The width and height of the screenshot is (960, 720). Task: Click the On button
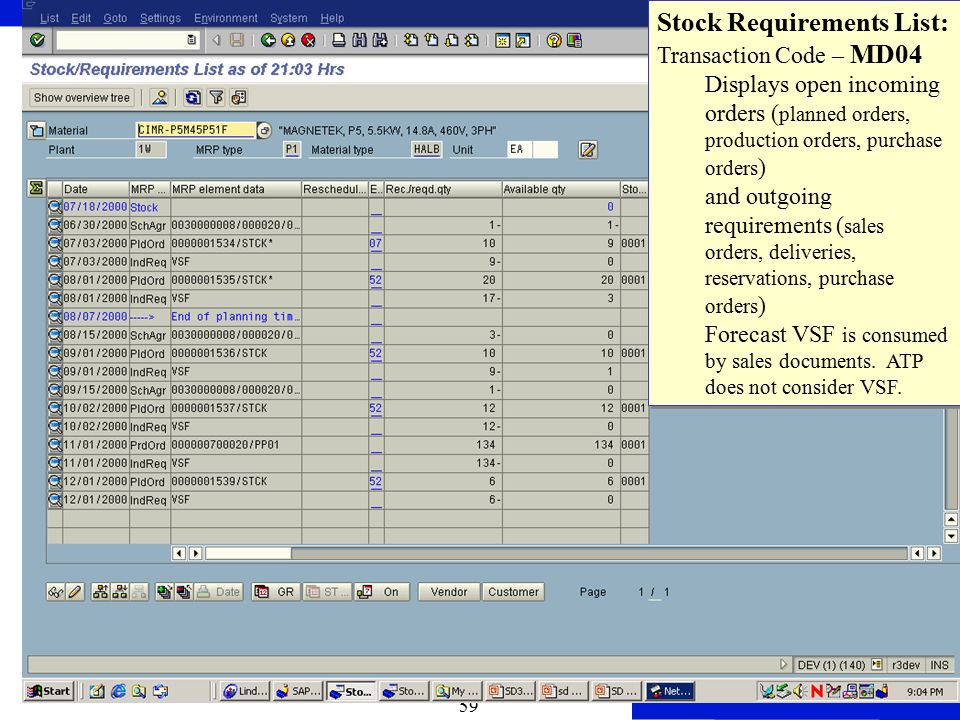[x=382, y=592]
